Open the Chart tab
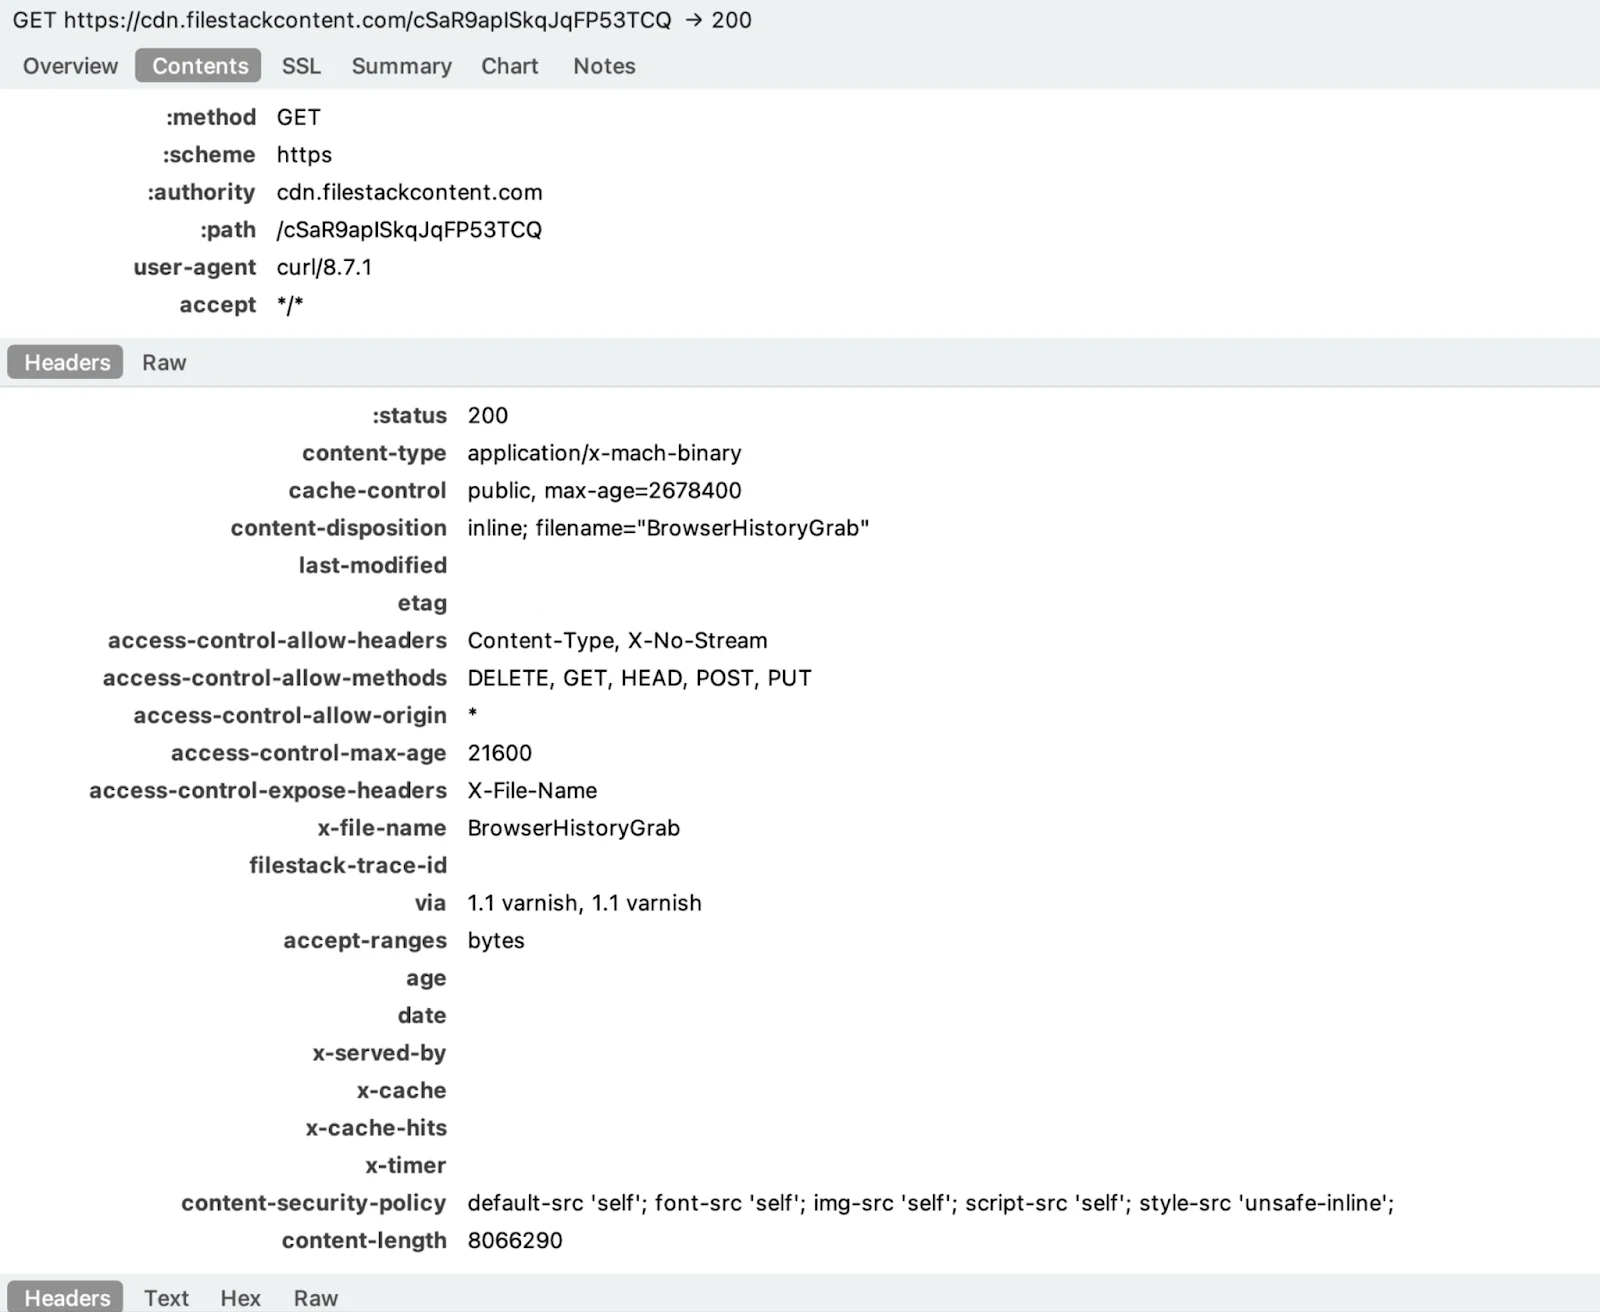1600x1312 pixels. click(509, 66)
